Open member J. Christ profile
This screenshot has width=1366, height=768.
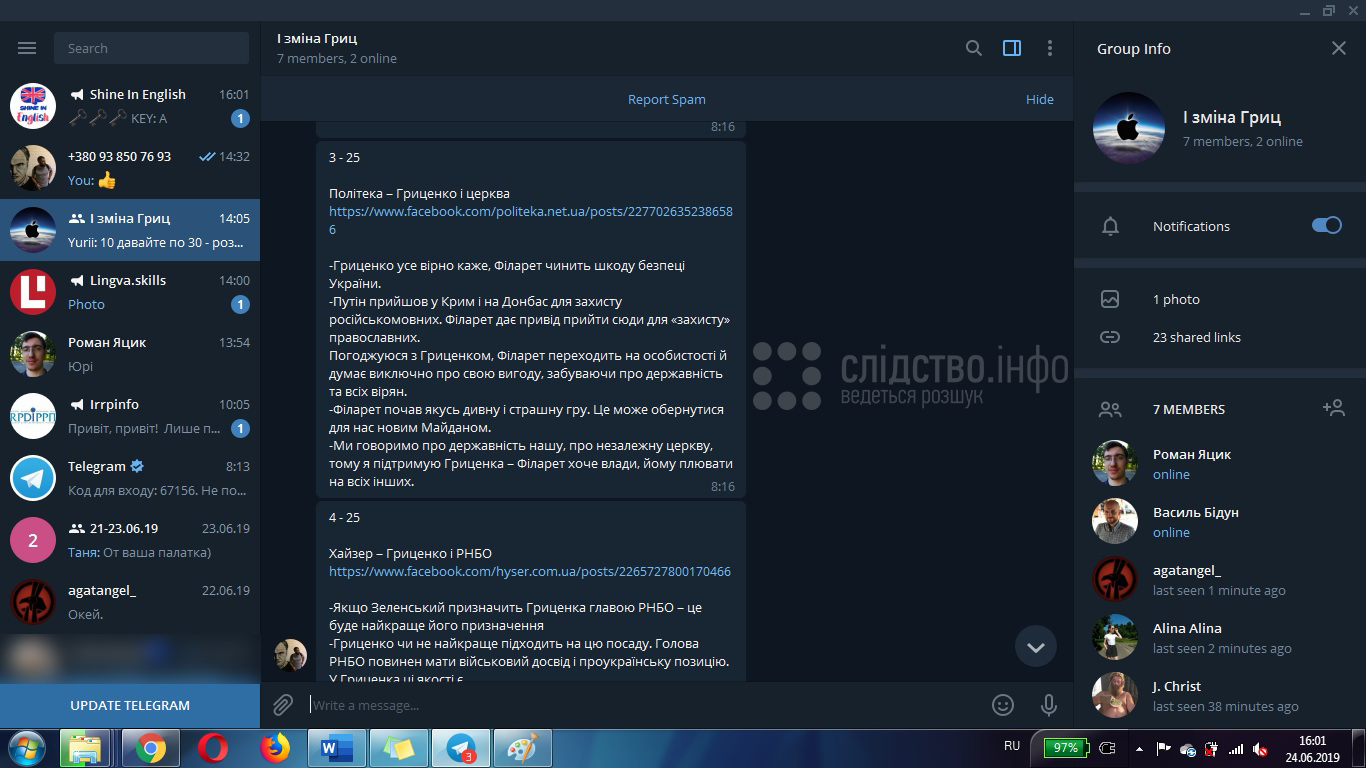point(1220,695)
